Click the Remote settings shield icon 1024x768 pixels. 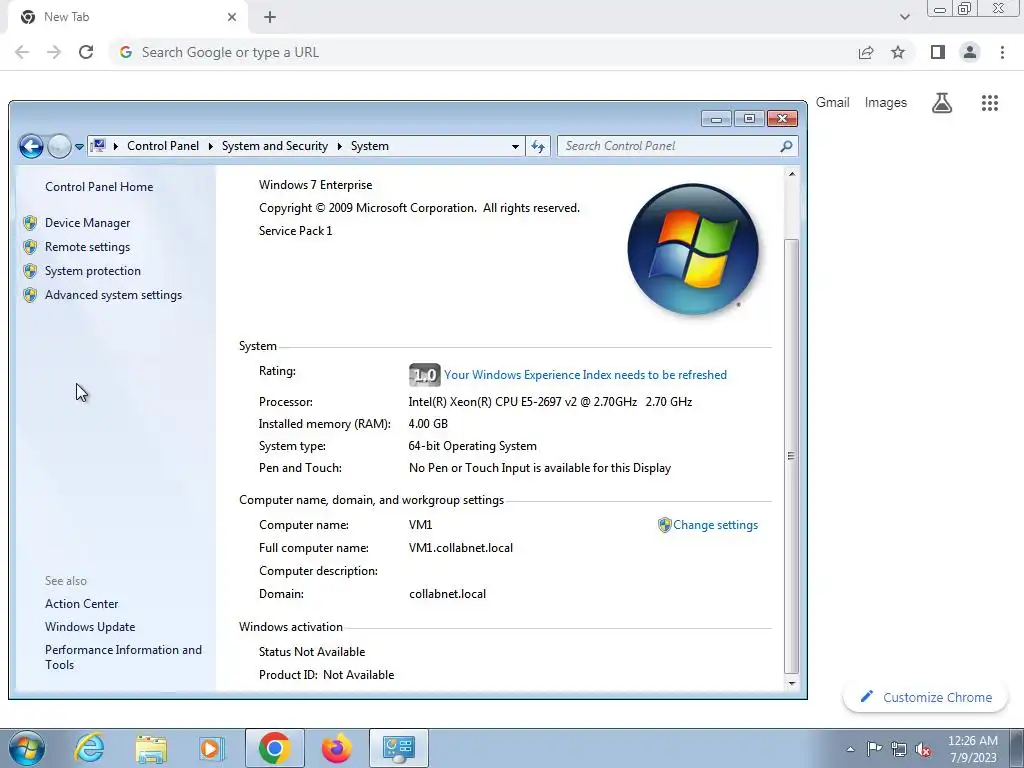click(30, 247)
